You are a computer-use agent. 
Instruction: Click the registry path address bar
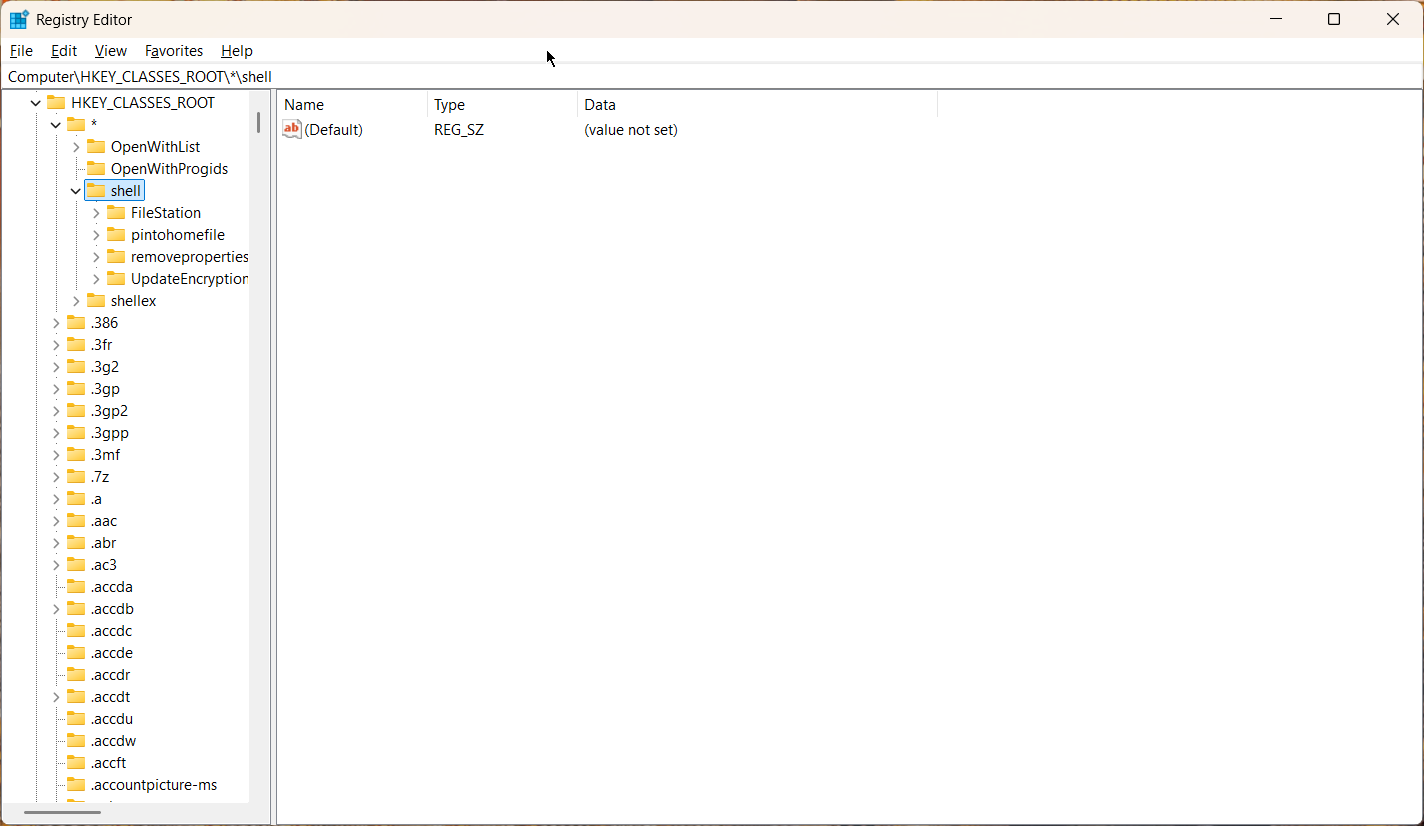[x=712, y=76]
